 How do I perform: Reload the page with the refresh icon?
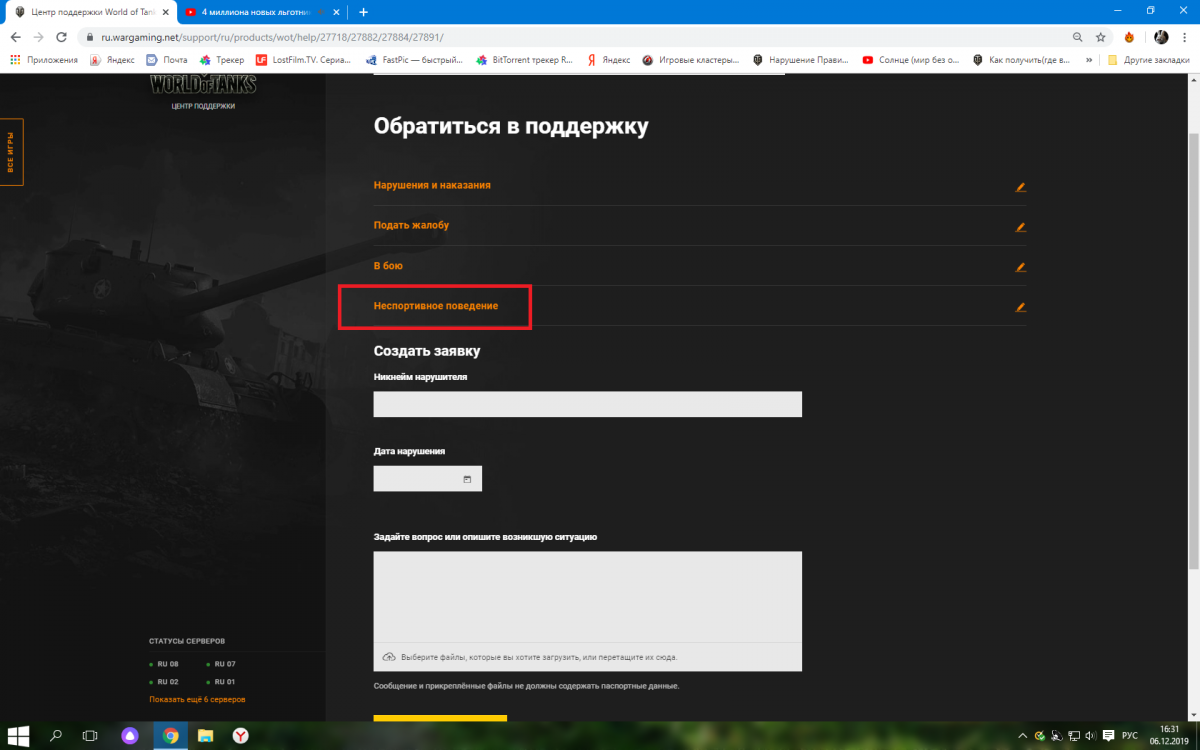coord(63,37)
